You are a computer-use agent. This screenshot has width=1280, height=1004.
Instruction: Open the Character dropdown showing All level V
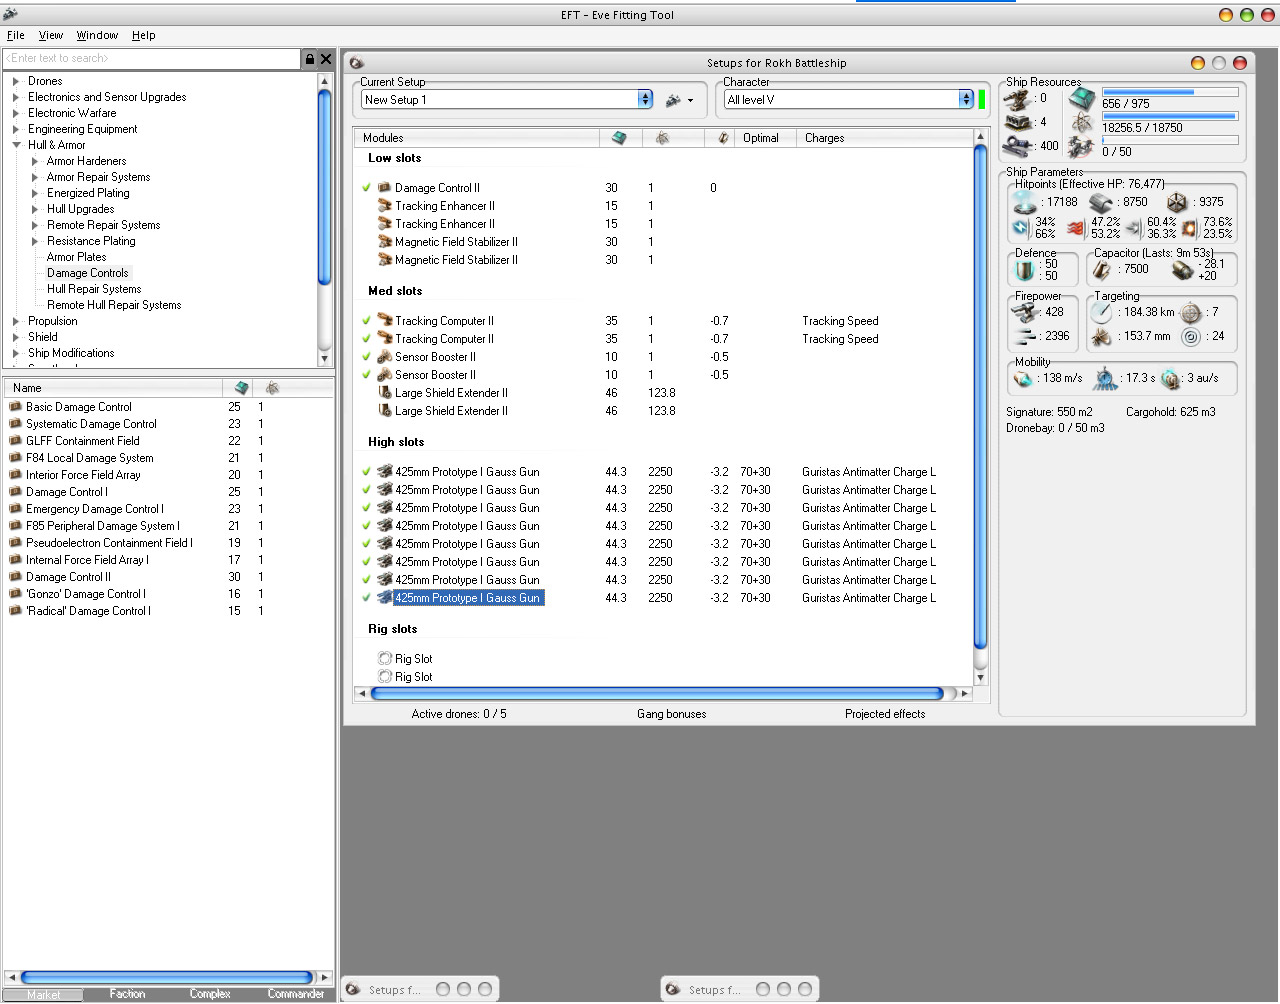965,100
